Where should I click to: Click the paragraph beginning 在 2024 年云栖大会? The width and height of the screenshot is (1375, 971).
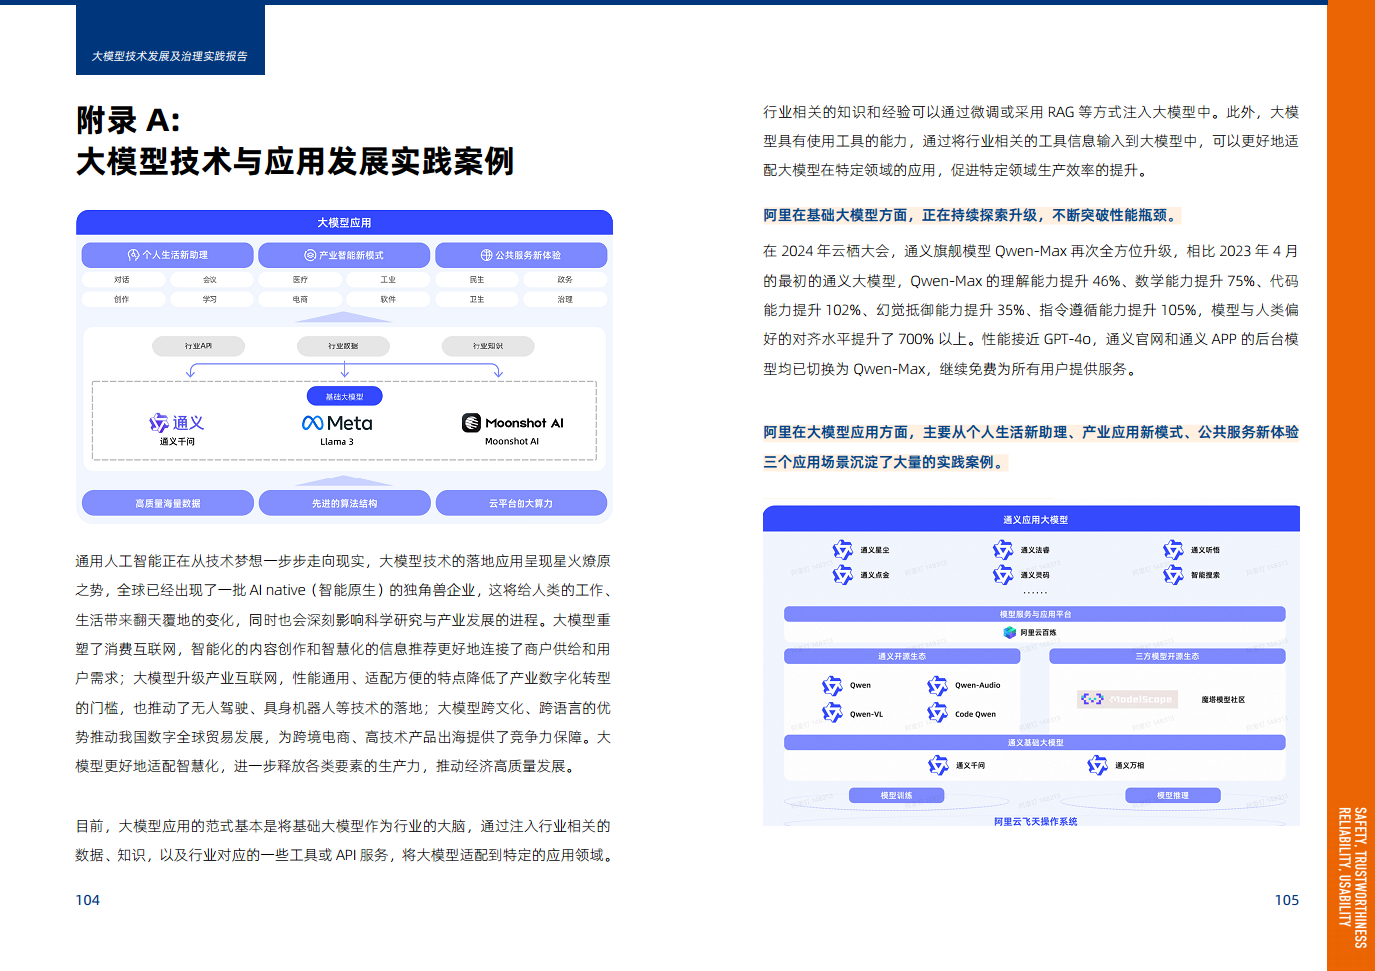pyautogui.click(x=1031, y=310)
